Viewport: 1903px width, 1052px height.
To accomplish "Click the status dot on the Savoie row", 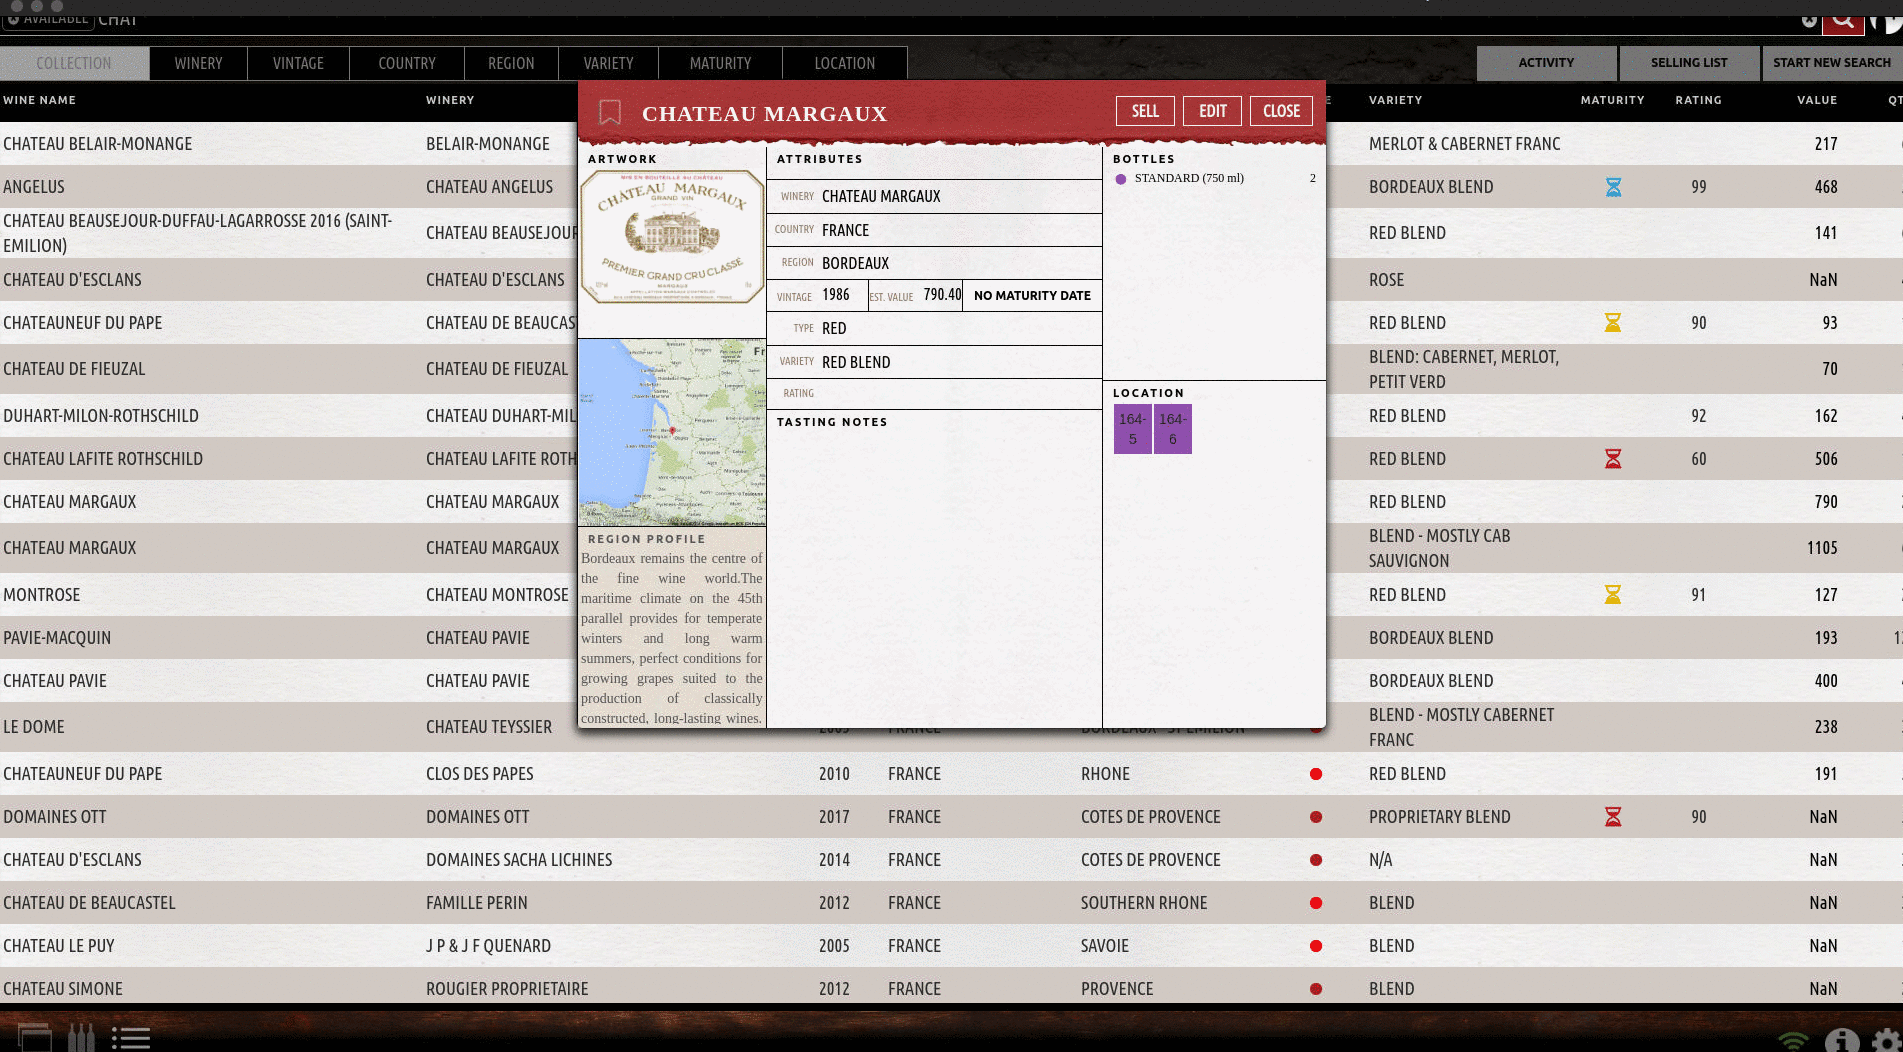I will [x=1316, y=946].
